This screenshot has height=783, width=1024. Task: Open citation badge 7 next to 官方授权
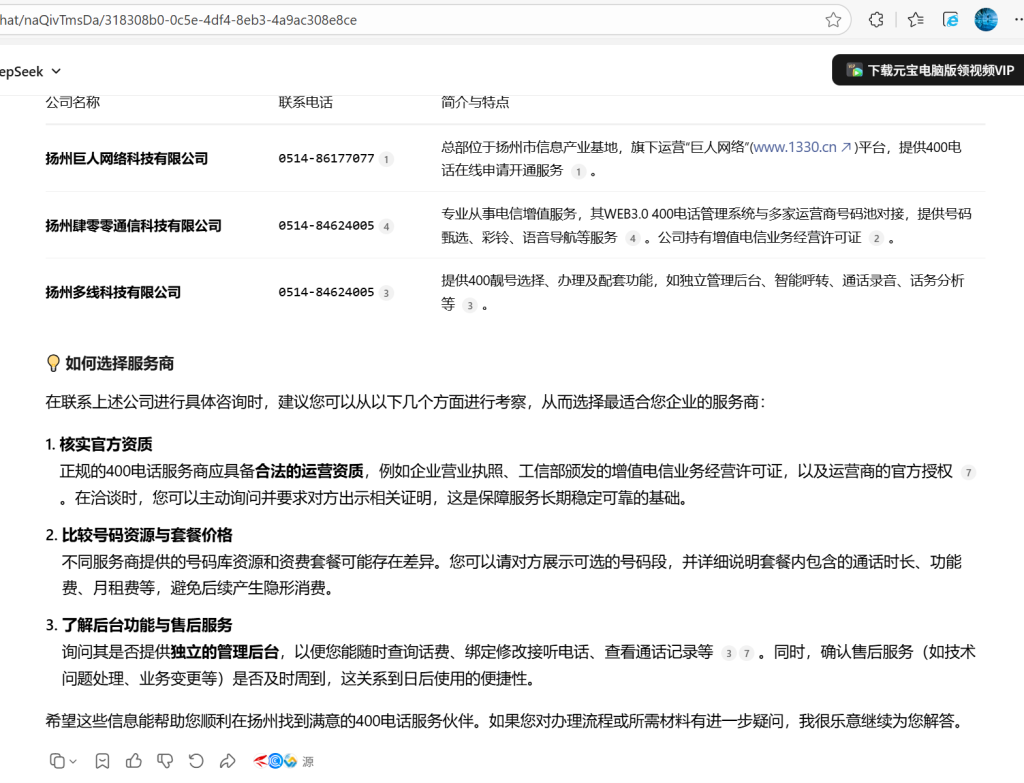(966, 472)
